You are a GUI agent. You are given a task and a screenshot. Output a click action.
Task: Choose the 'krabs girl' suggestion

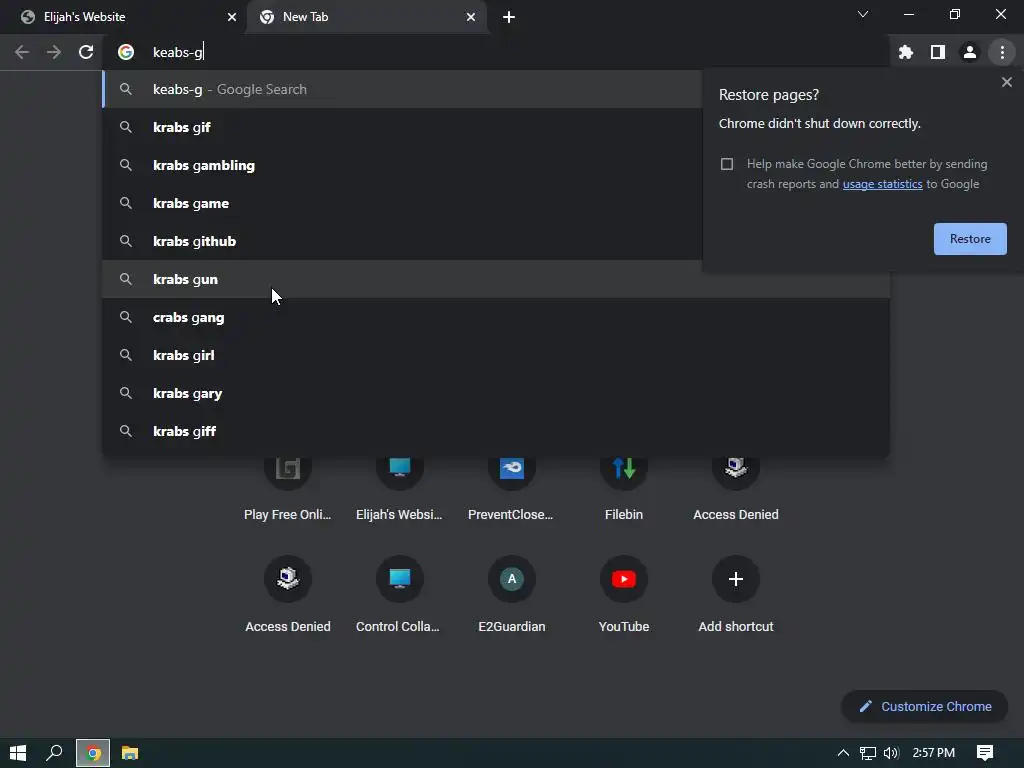496,355
